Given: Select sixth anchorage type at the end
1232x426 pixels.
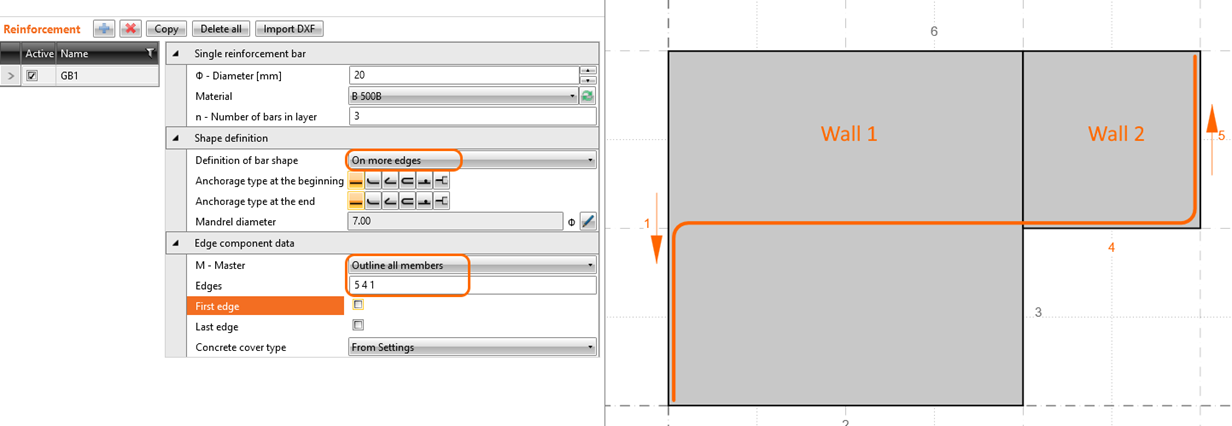Looking at the screenshot, I should pyautogui.click(x=441, y=201).
